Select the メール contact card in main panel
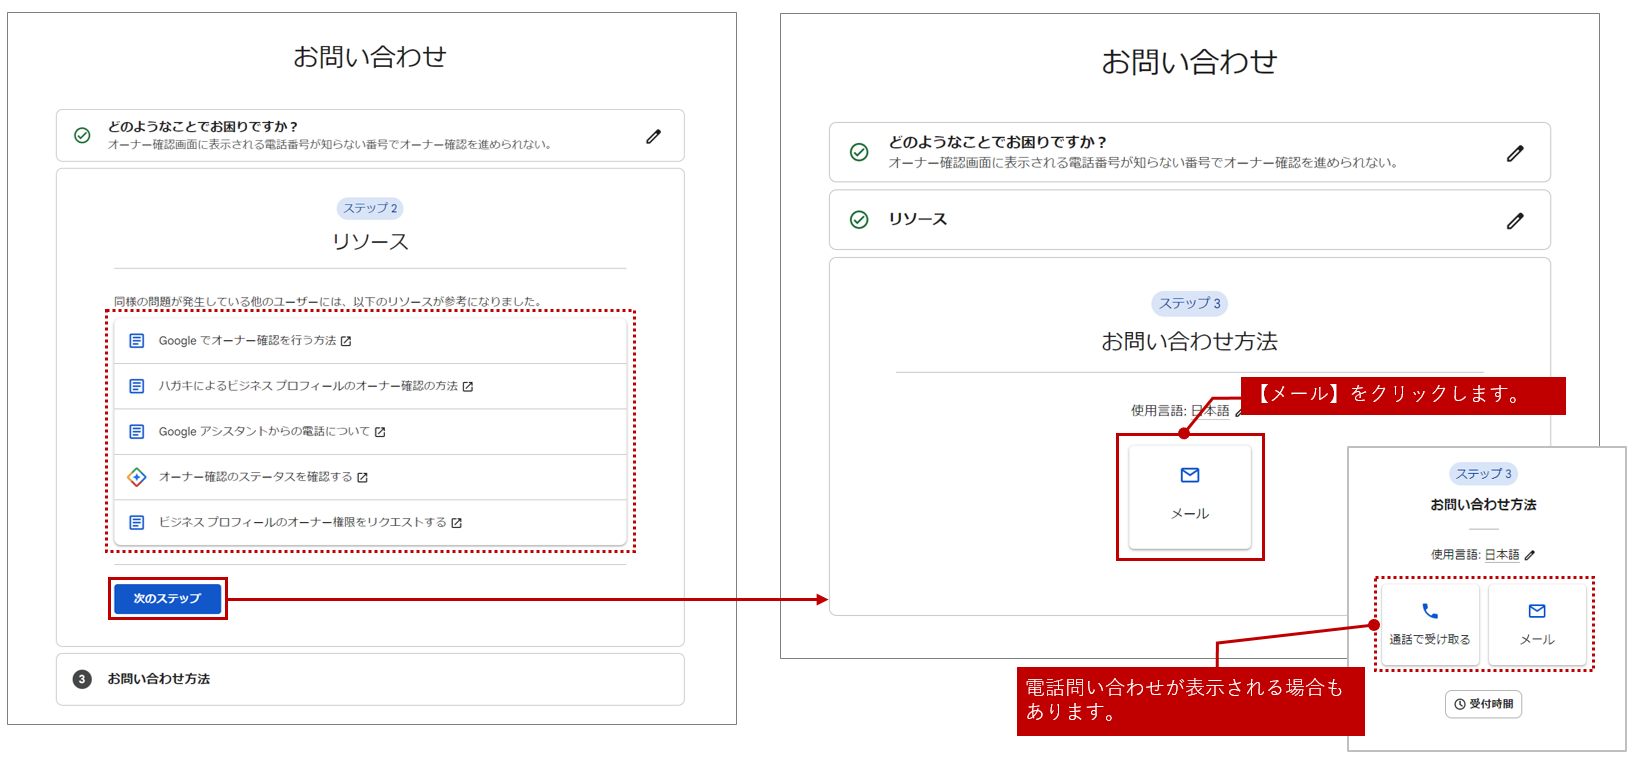1633x760 pixels. pyautogui.click(x=1189, y=495)
